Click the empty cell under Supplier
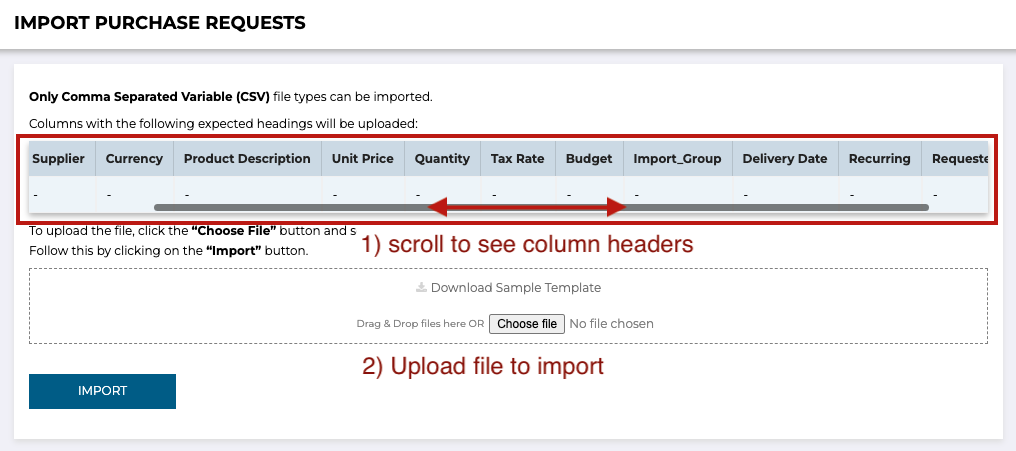The height and width of the screenshot is (451, 1016). pyautogui.click(x=62, y=194)
